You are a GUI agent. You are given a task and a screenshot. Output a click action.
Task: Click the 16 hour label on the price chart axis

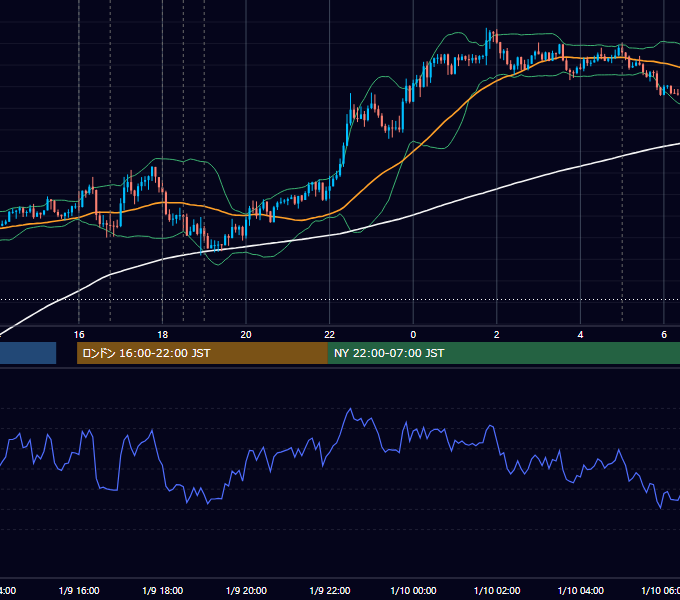point(79,335)
